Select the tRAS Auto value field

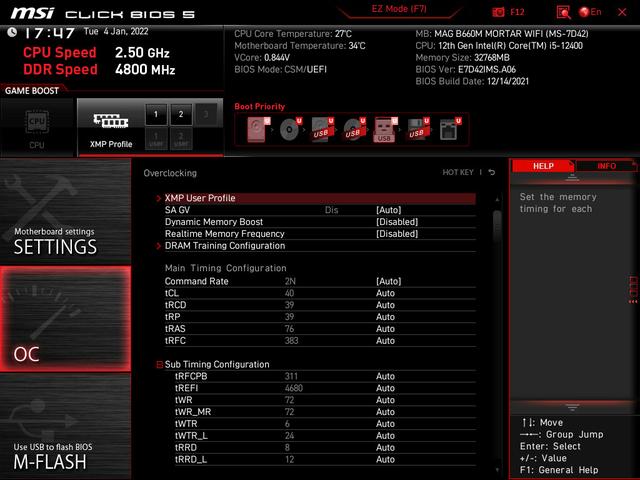385,329
